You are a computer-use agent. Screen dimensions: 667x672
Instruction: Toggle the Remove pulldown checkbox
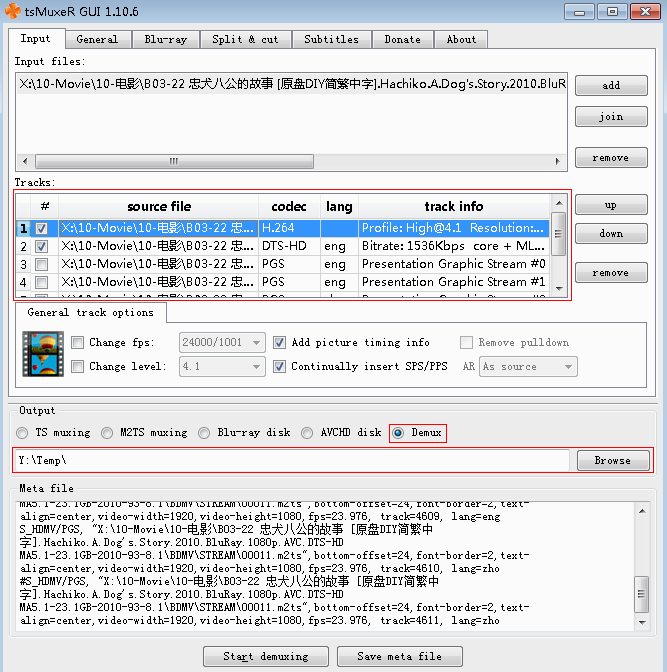(466, 342)
